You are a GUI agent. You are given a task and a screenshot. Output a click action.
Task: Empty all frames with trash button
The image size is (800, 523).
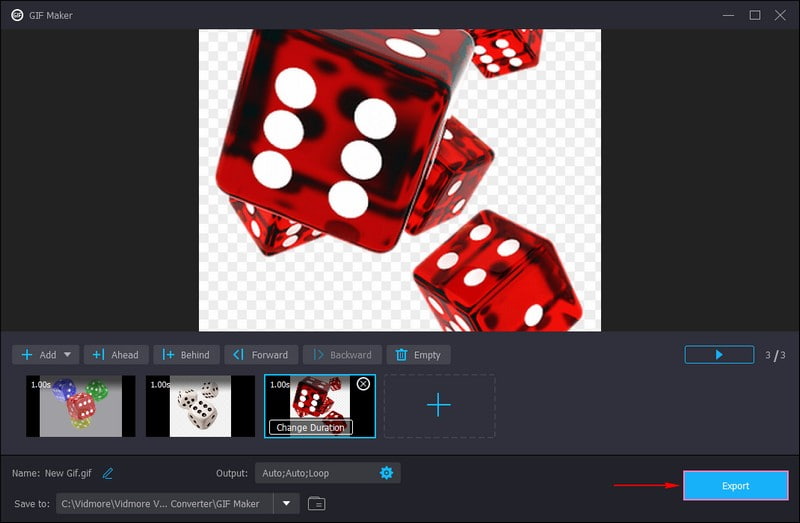pos(418,355)
